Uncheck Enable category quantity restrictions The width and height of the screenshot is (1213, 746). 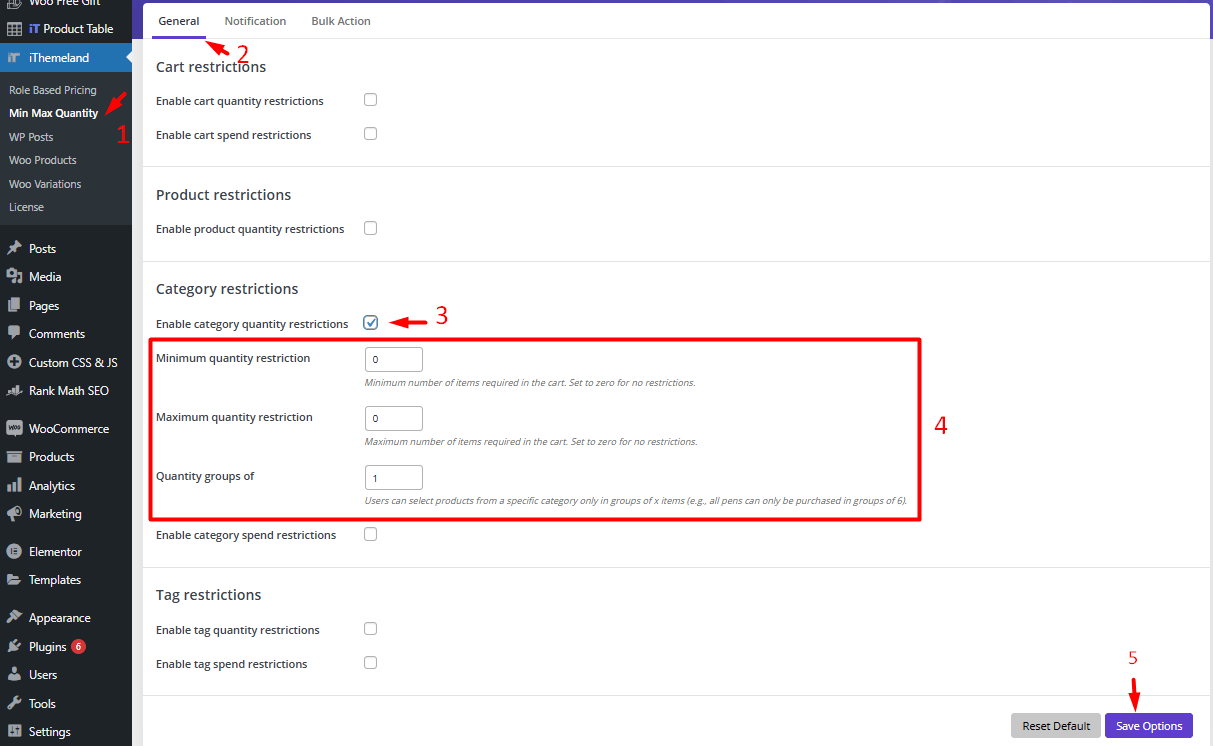[371, 323]
